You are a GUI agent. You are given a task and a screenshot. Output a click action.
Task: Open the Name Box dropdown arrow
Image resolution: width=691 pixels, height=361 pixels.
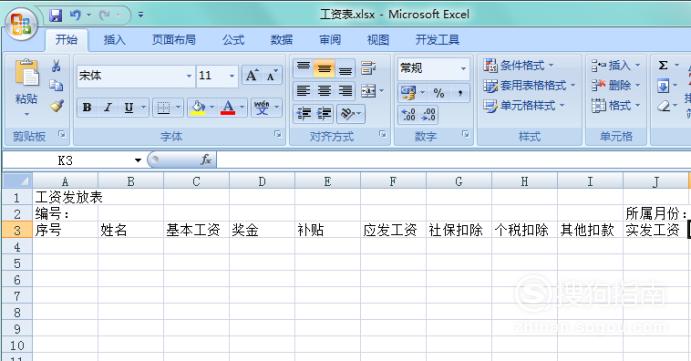138,160
